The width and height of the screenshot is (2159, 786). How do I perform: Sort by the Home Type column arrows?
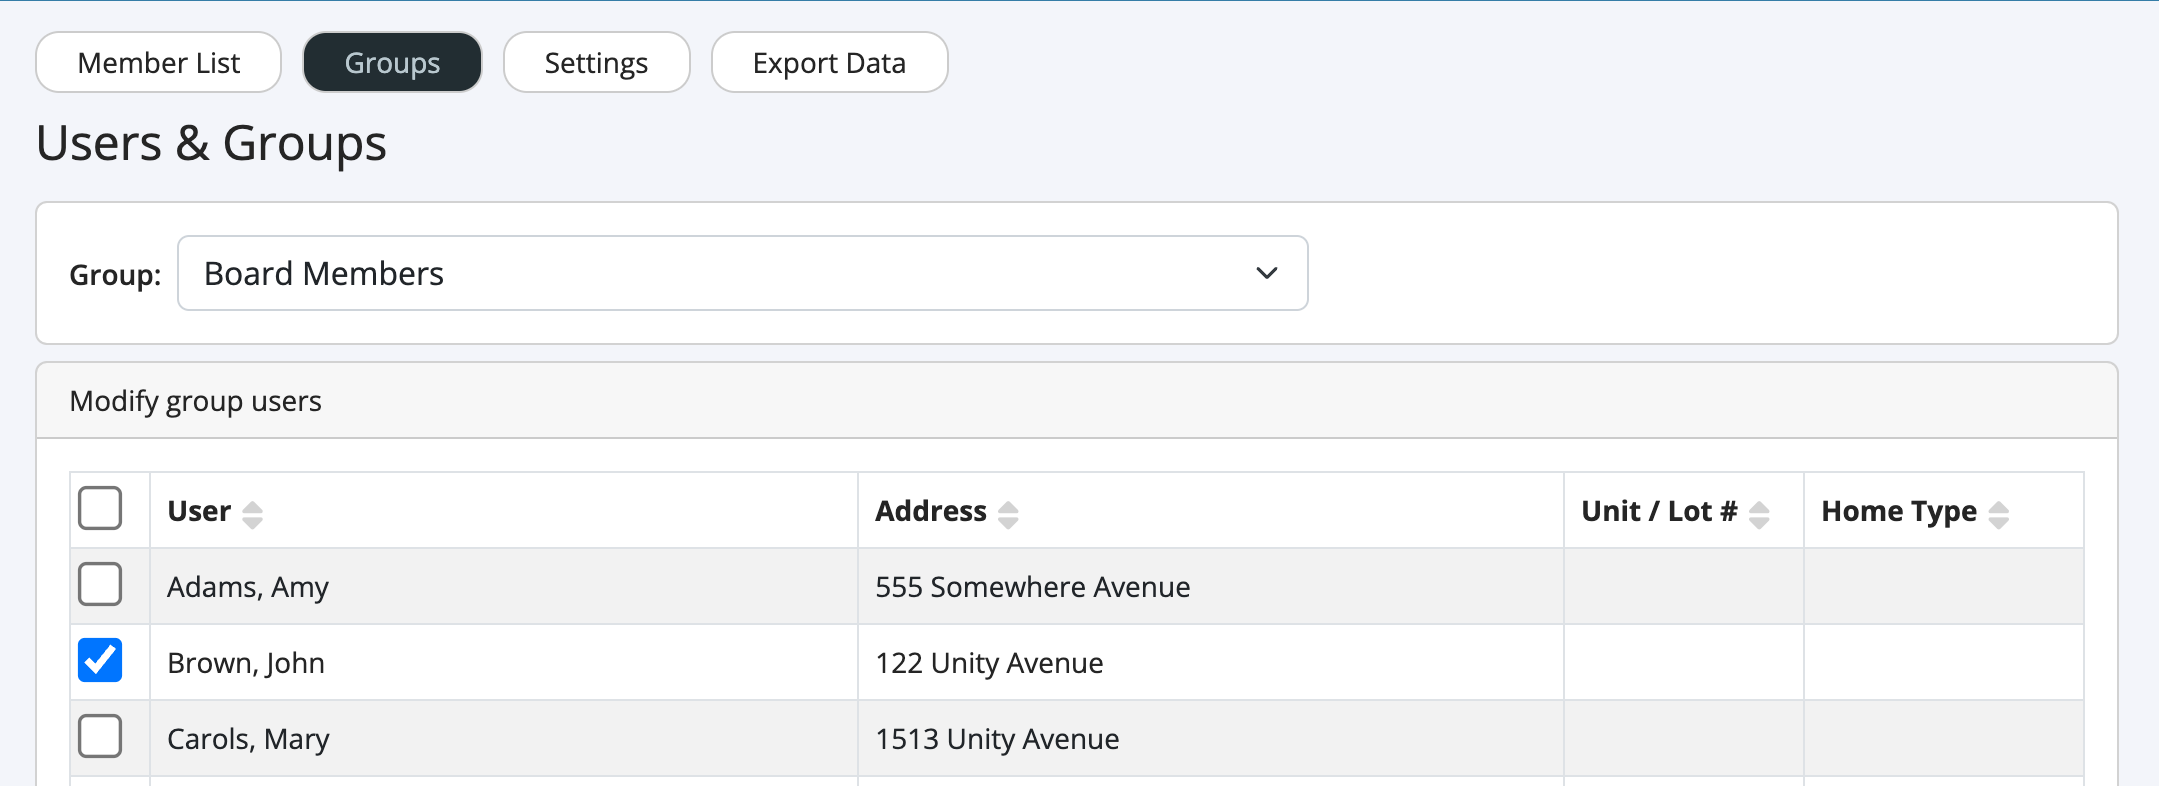[x=1999, y=514]
